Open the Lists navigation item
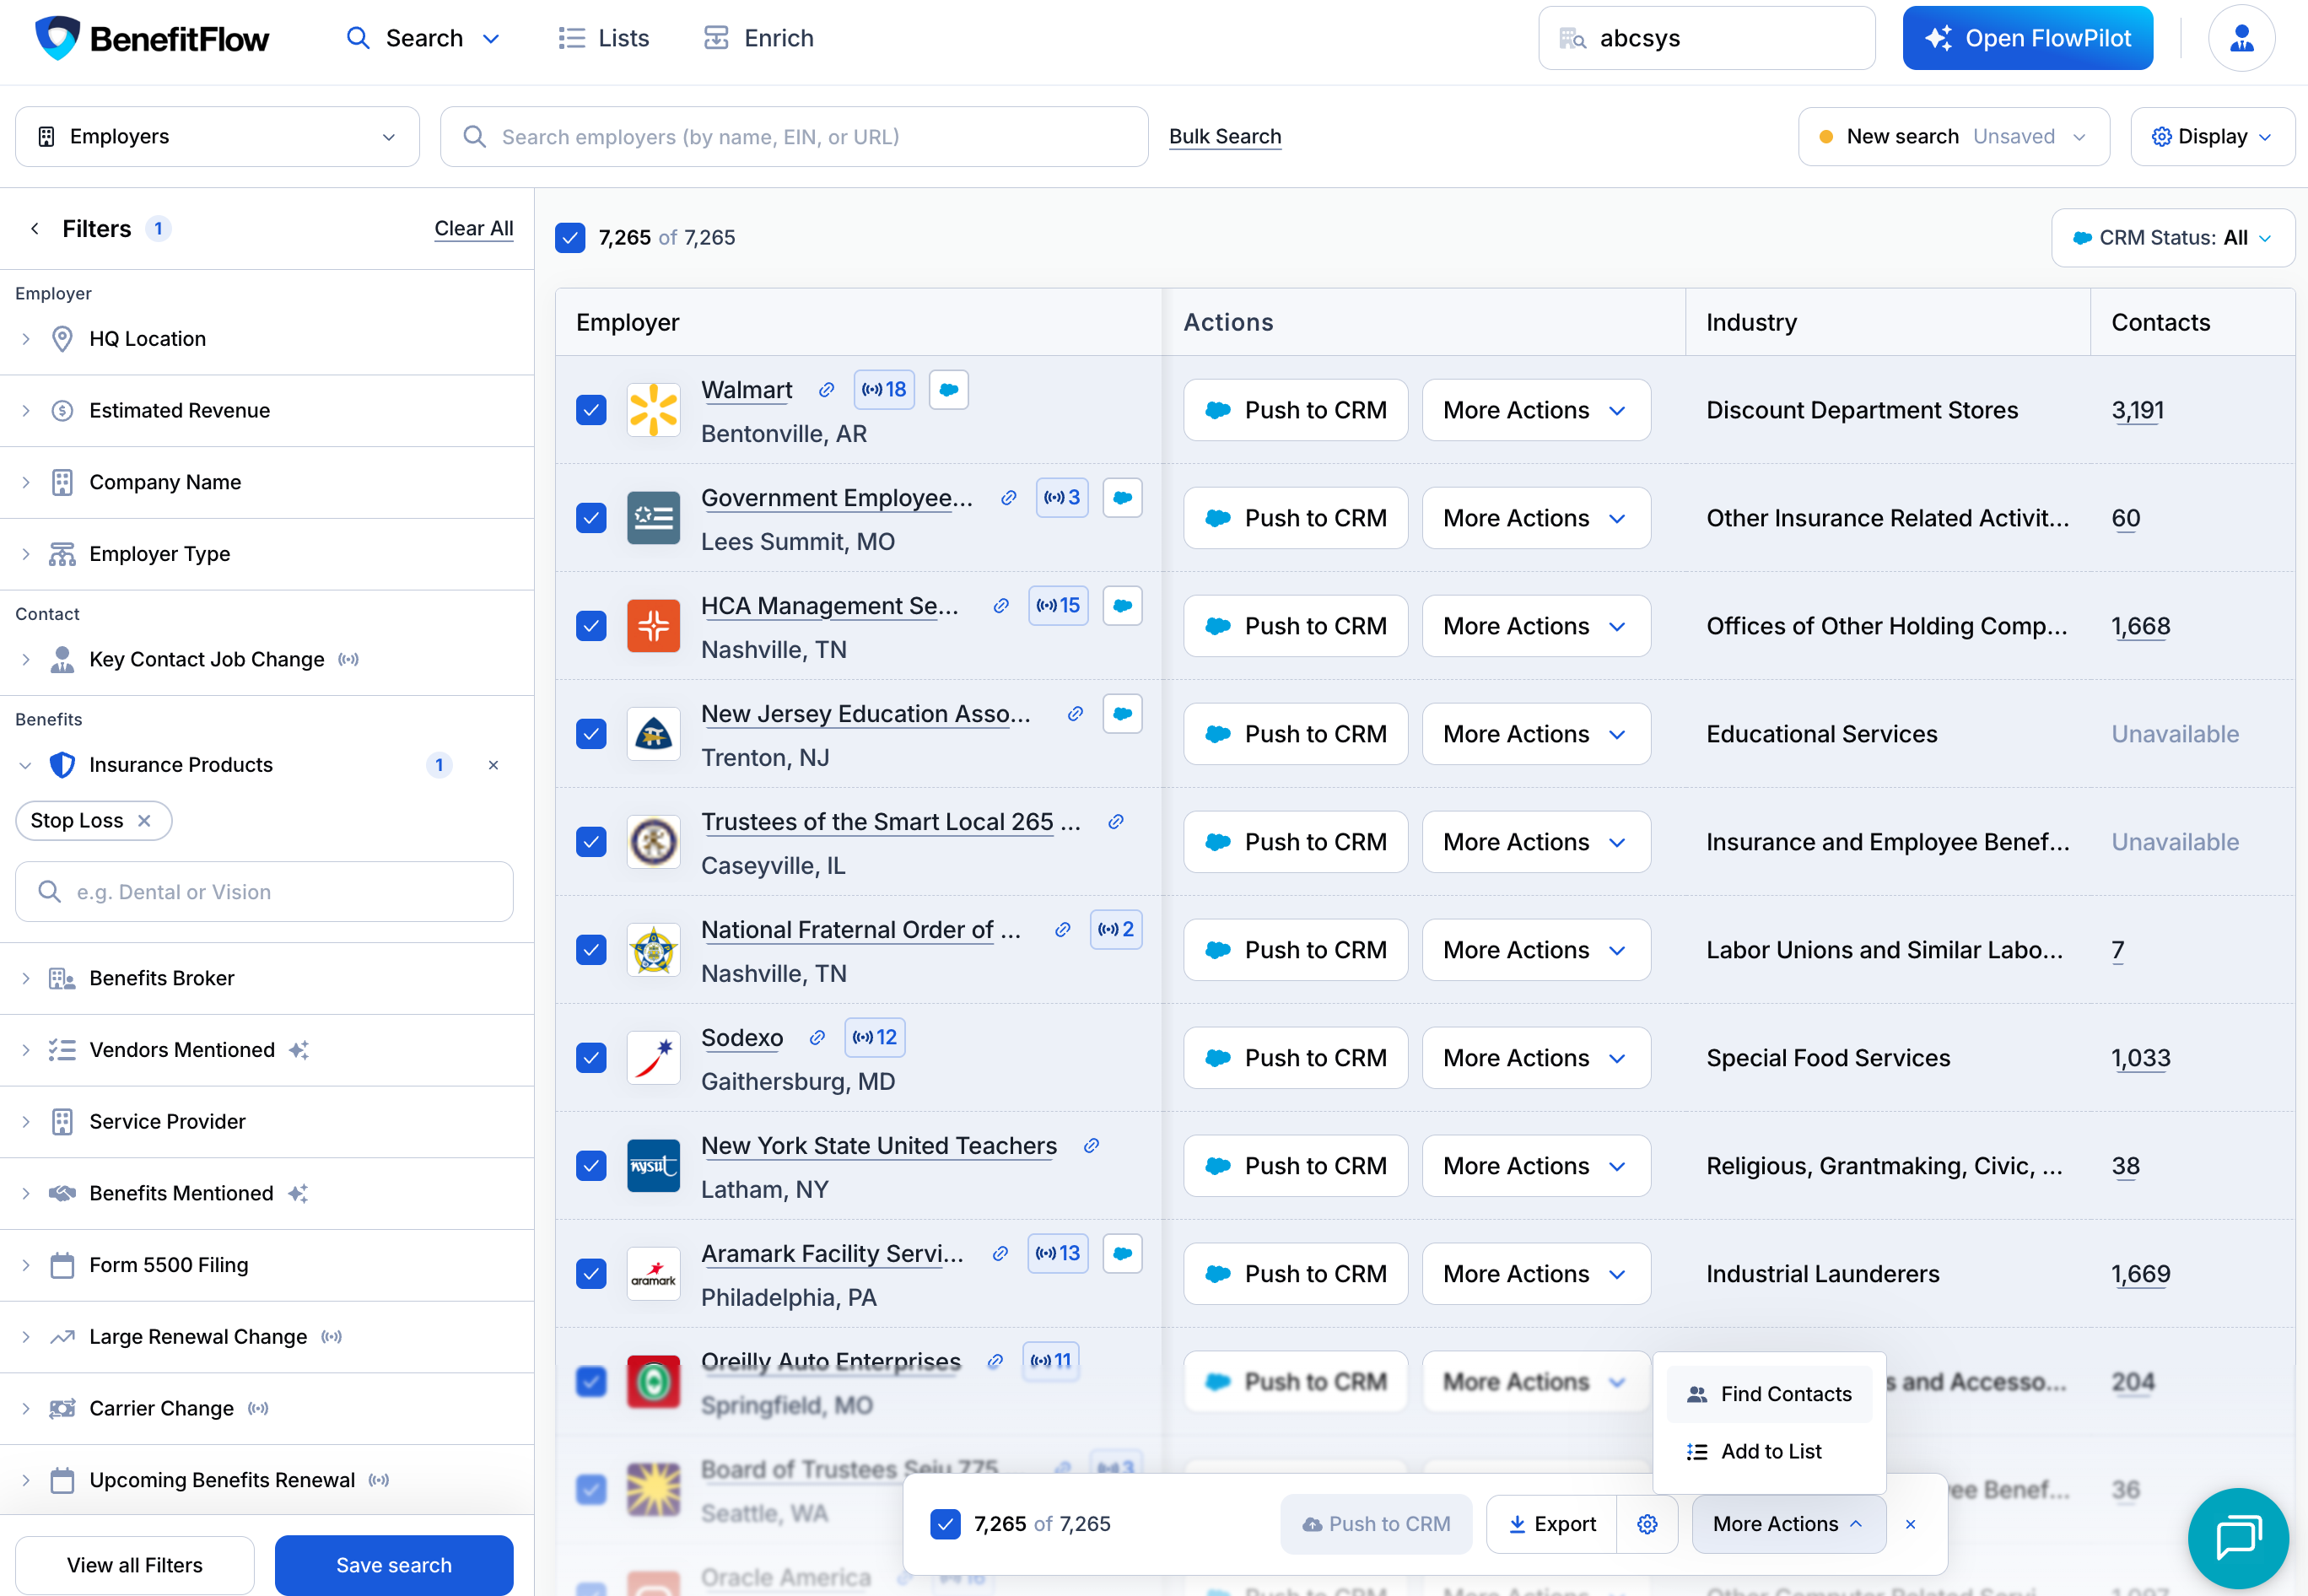This screenshot has height=1596, width=2308. tap(603, 38)
